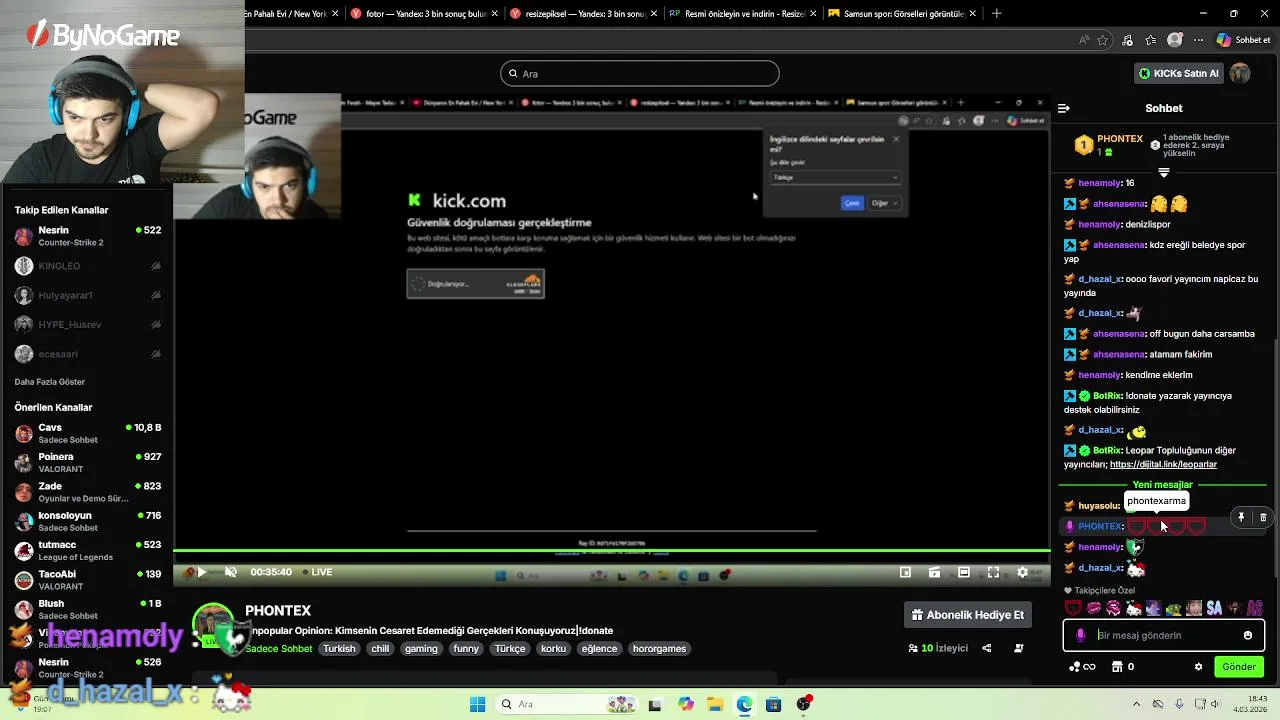
Task: Open a new browser tab
Action: (996, 14)
